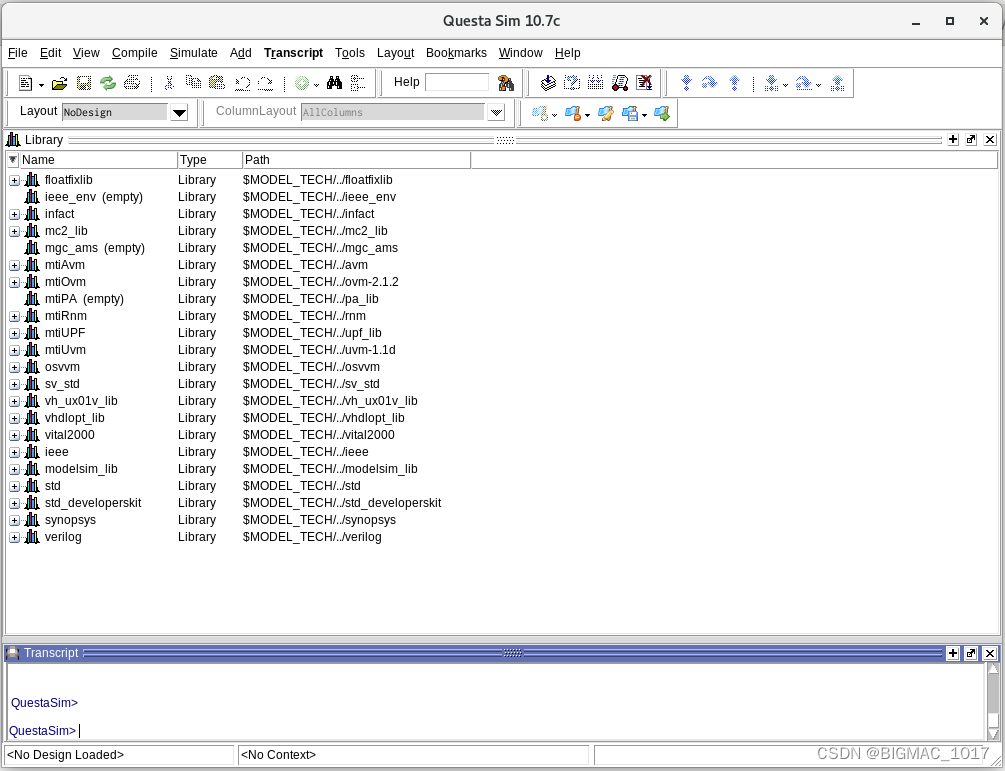Undock the Transcript pane

(971, 653)
